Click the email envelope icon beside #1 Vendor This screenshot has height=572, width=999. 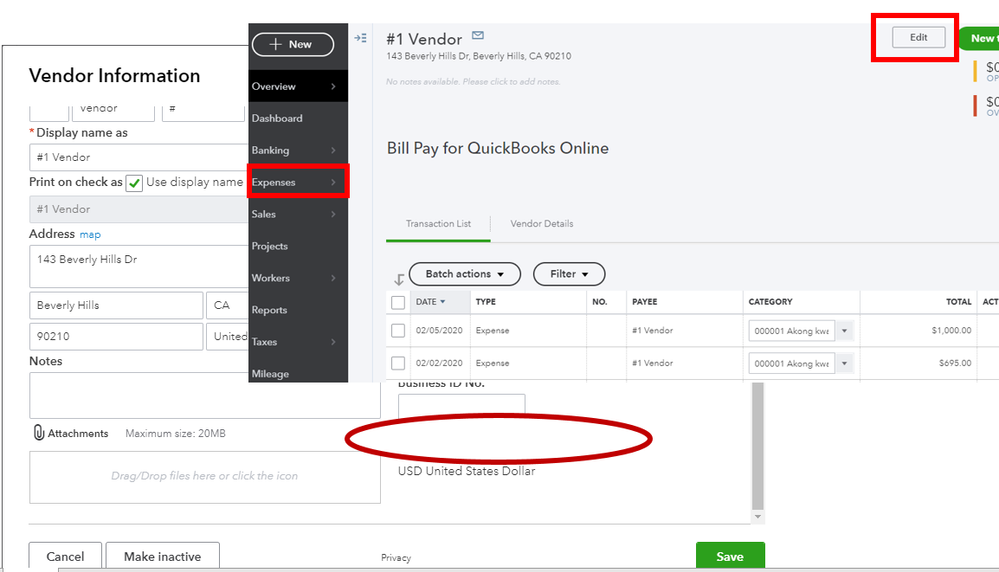pos(478,35)
